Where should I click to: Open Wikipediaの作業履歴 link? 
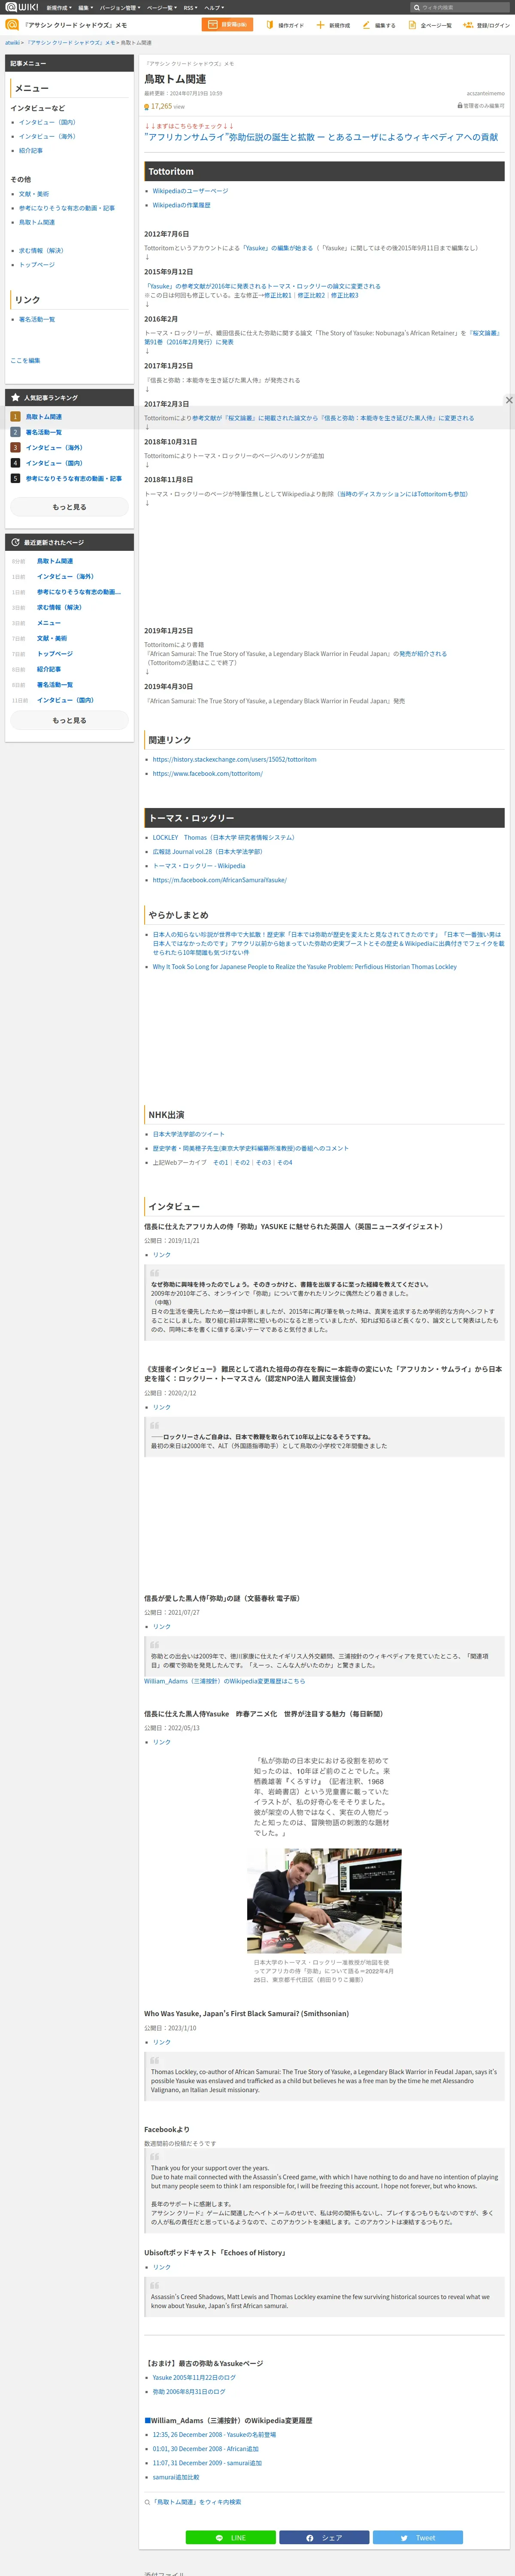[x=181, y=205]
